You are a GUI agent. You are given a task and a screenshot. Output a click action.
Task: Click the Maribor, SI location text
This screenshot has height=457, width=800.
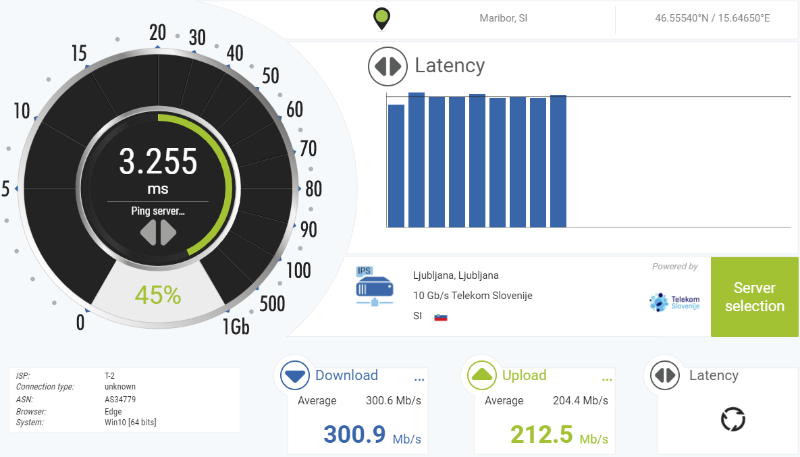coord(504,18)
